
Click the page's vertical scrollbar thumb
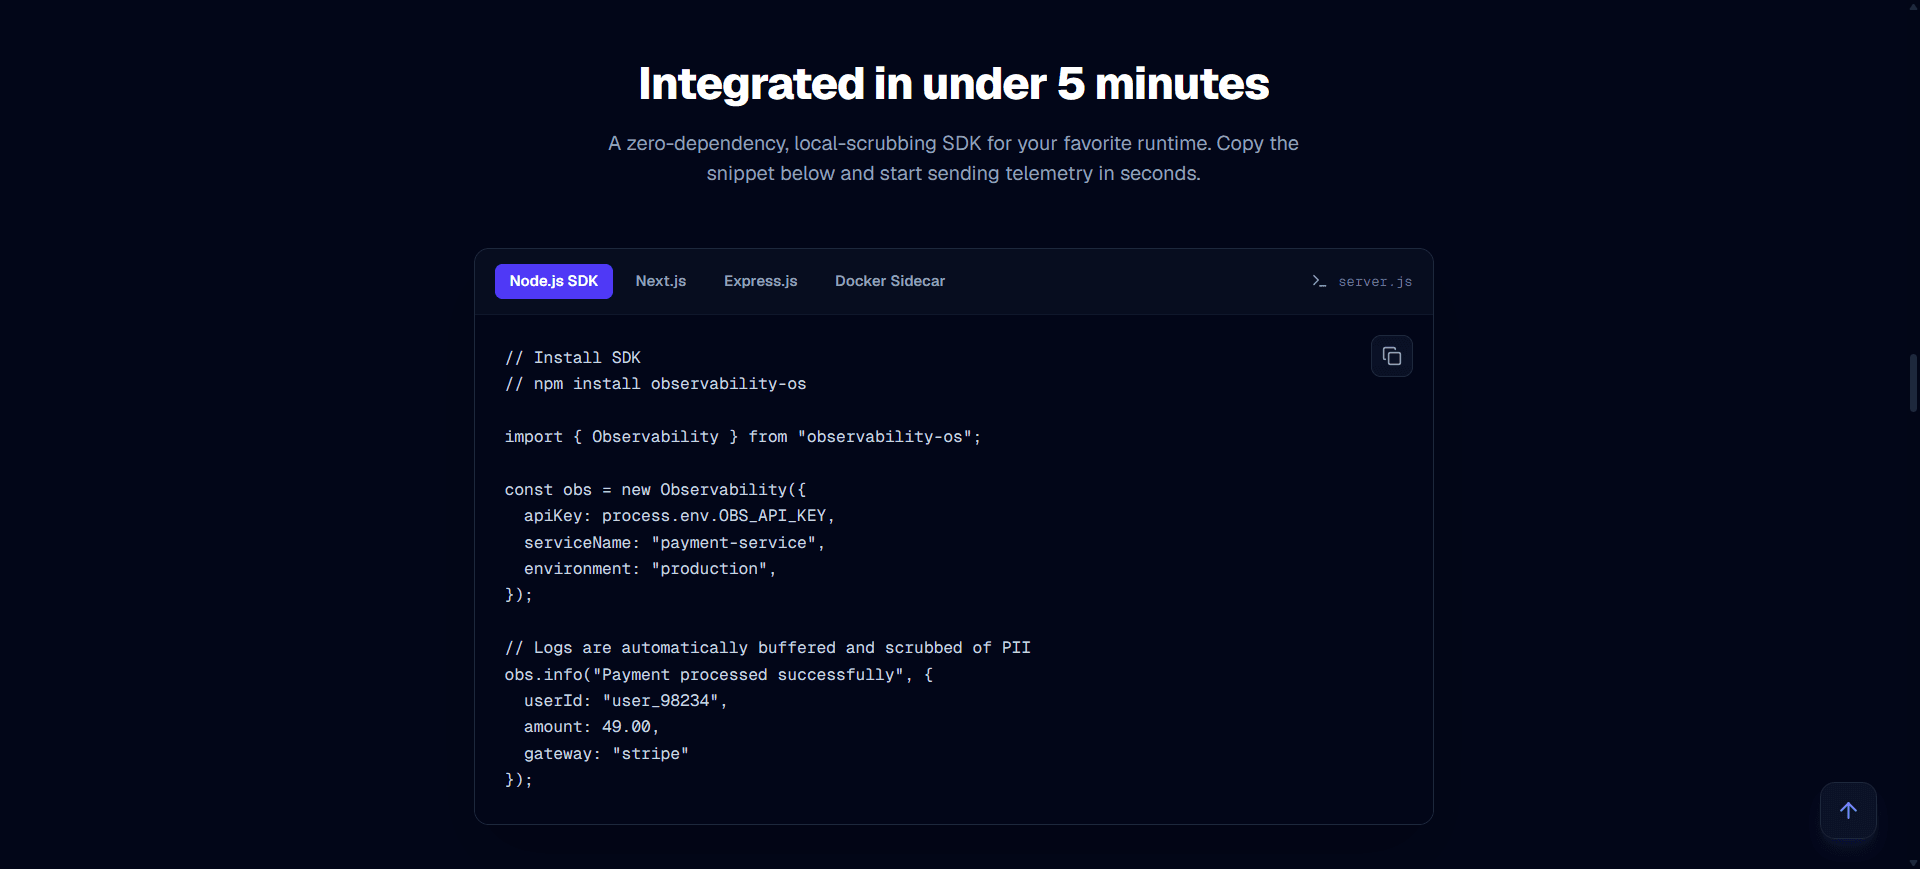[x=1913, y=382]
